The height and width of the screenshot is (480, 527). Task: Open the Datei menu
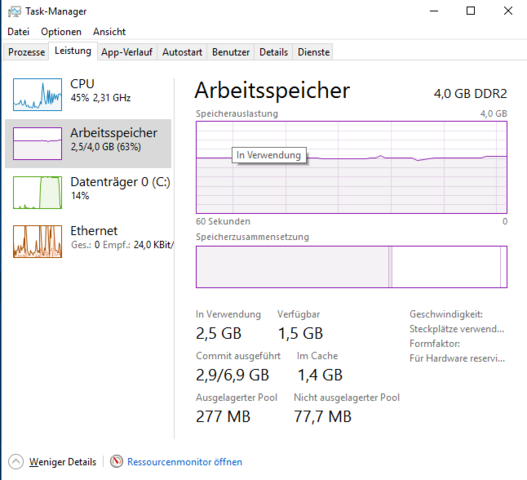[x=18, y=32]
